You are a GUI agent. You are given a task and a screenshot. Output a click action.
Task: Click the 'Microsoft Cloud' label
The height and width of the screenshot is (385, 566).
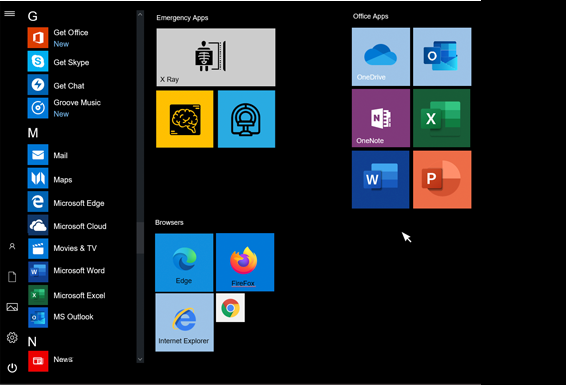click(80, 226)
